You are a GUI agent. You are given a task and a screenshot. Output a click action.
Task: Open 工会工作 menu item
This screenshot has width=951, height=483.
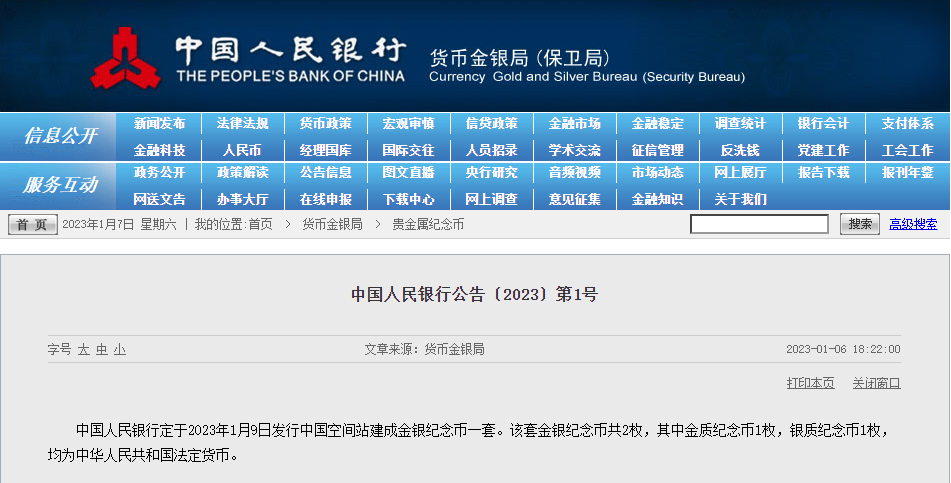907,150
